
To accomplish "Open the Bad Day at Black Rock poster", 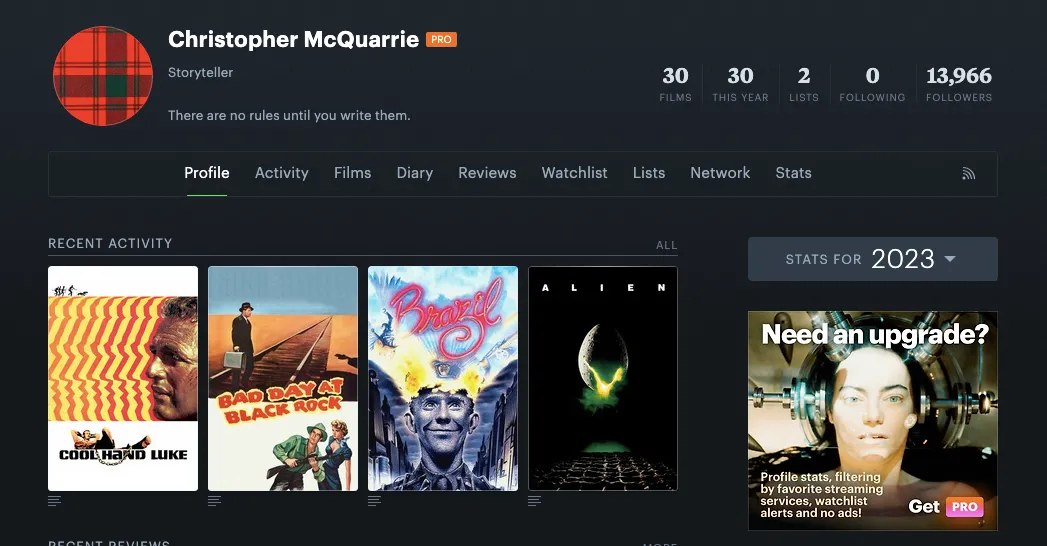I will (283, 378).
